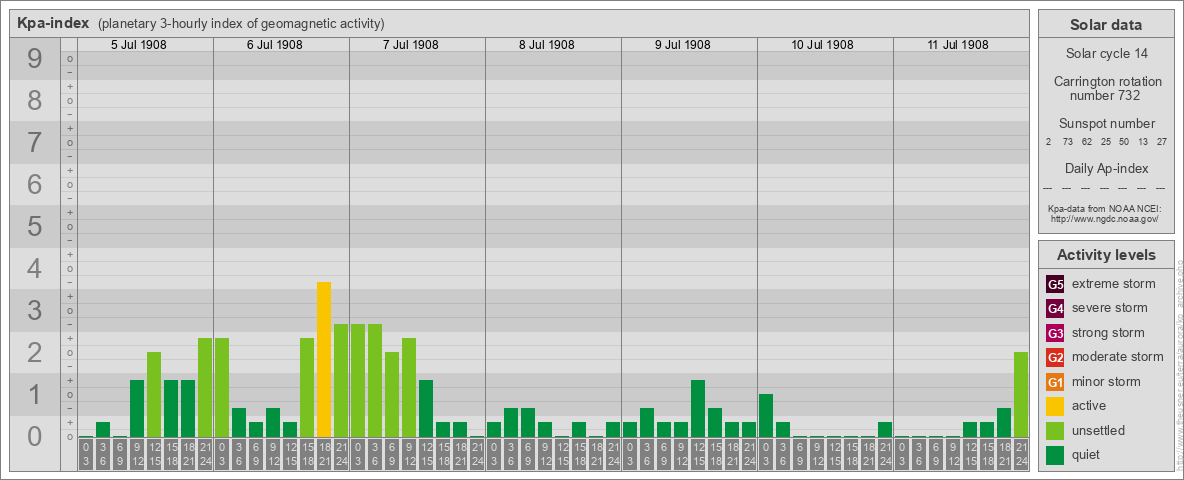The width and height of the screenshot is (1184, 480).
Task: Click the 'Activity levels' panel heading
Action: click(1105, 255)
